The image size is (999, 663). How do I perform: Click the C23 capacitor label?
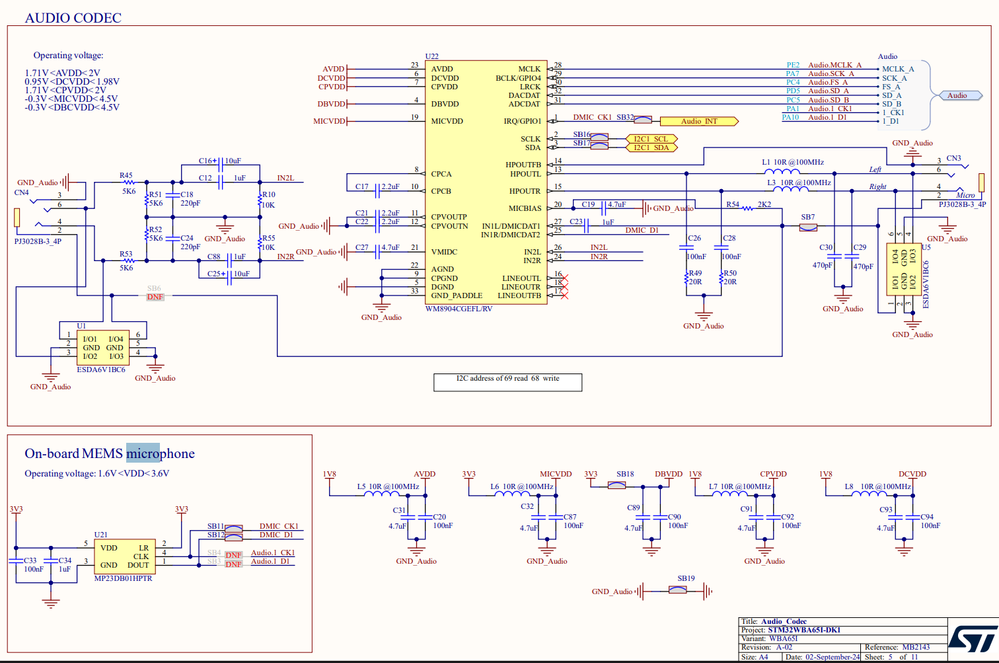(x=577, y=222)
